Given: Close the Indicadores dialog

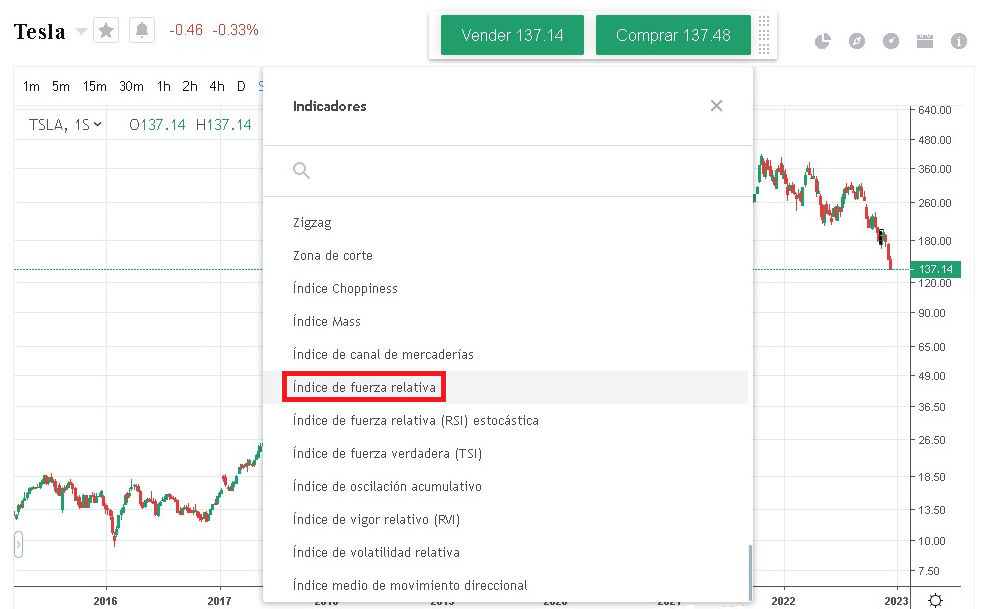Looking at the screenshot, I should (716, 106).
